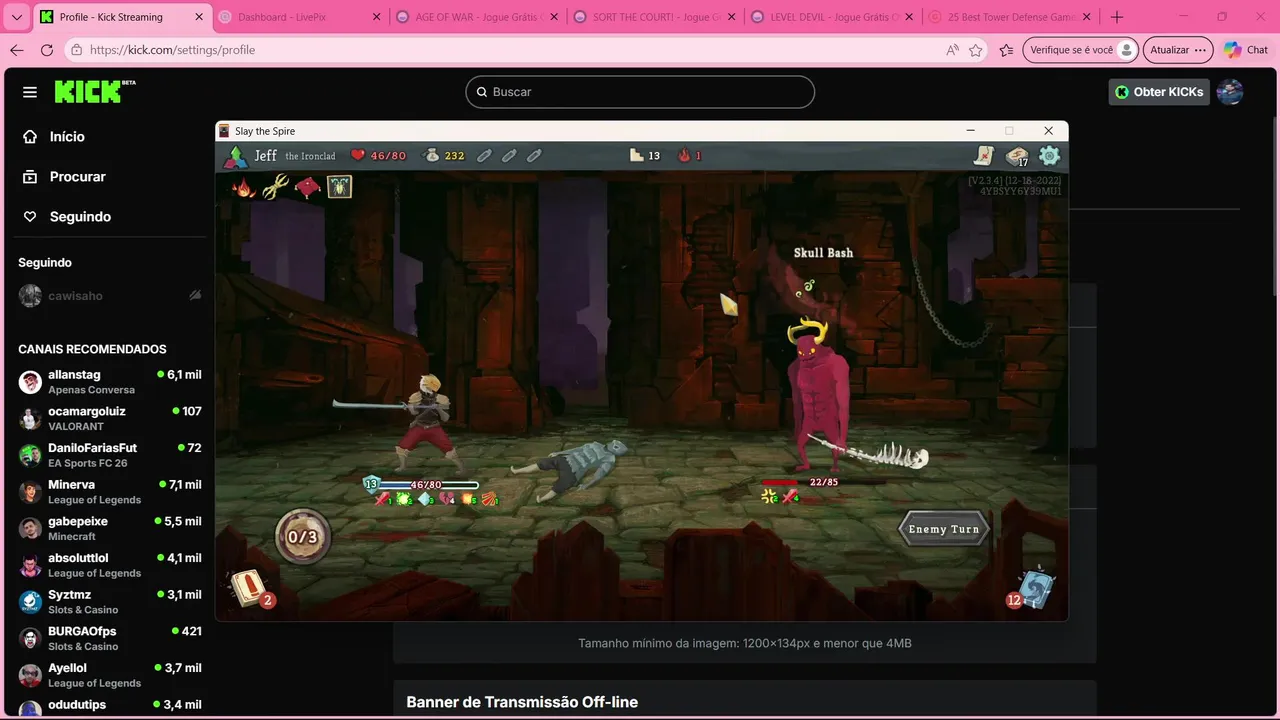Select the third empty potion slot
The image size is (1280, 720).
coord(534,155)
